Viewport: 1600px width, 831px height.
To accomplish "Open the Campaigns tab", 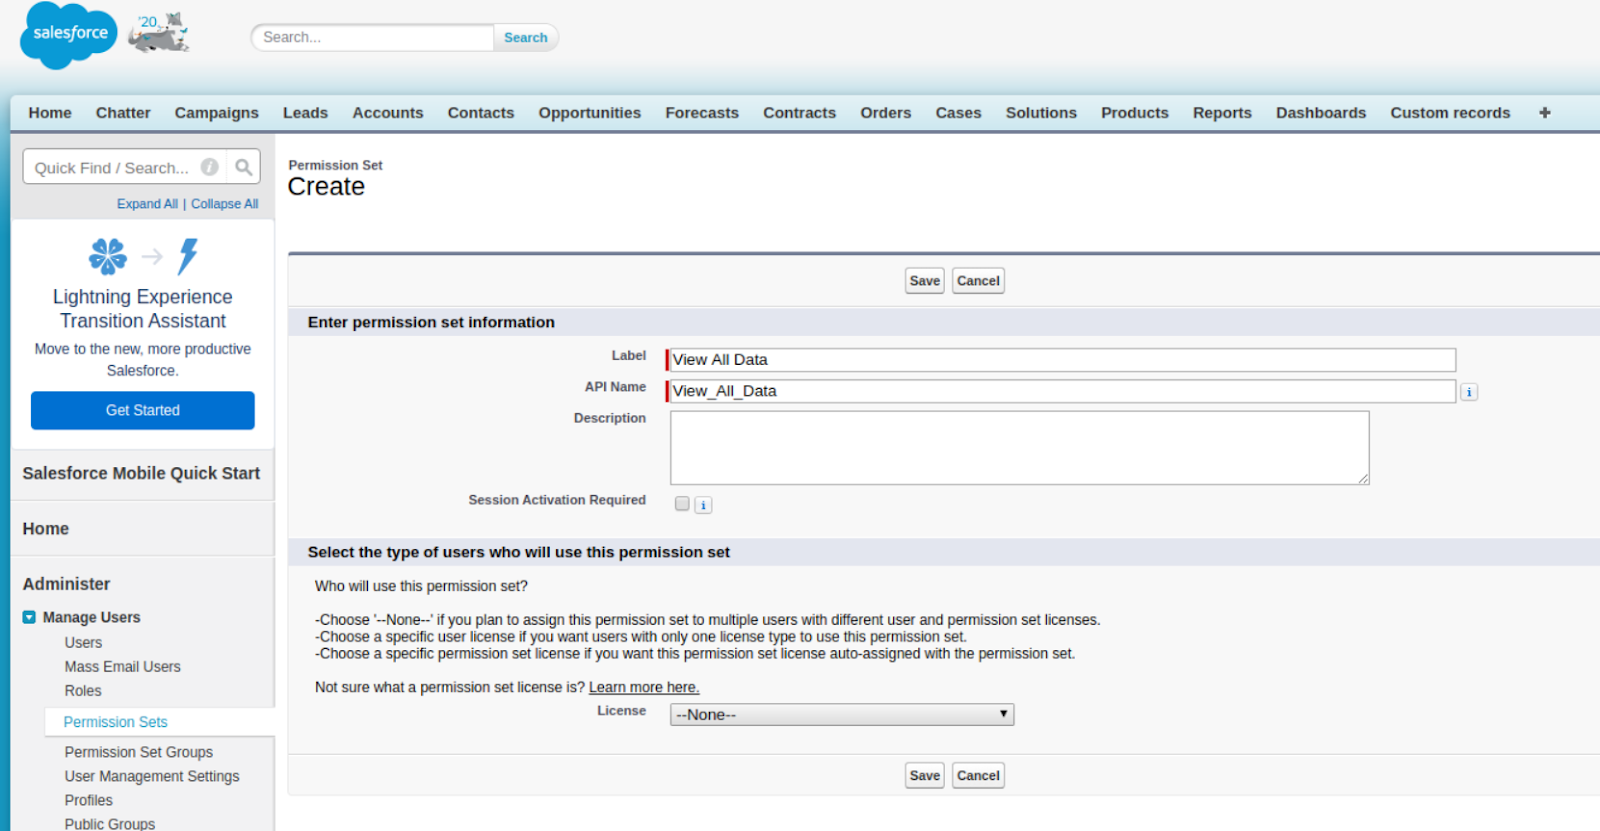I will click(217, 113).
